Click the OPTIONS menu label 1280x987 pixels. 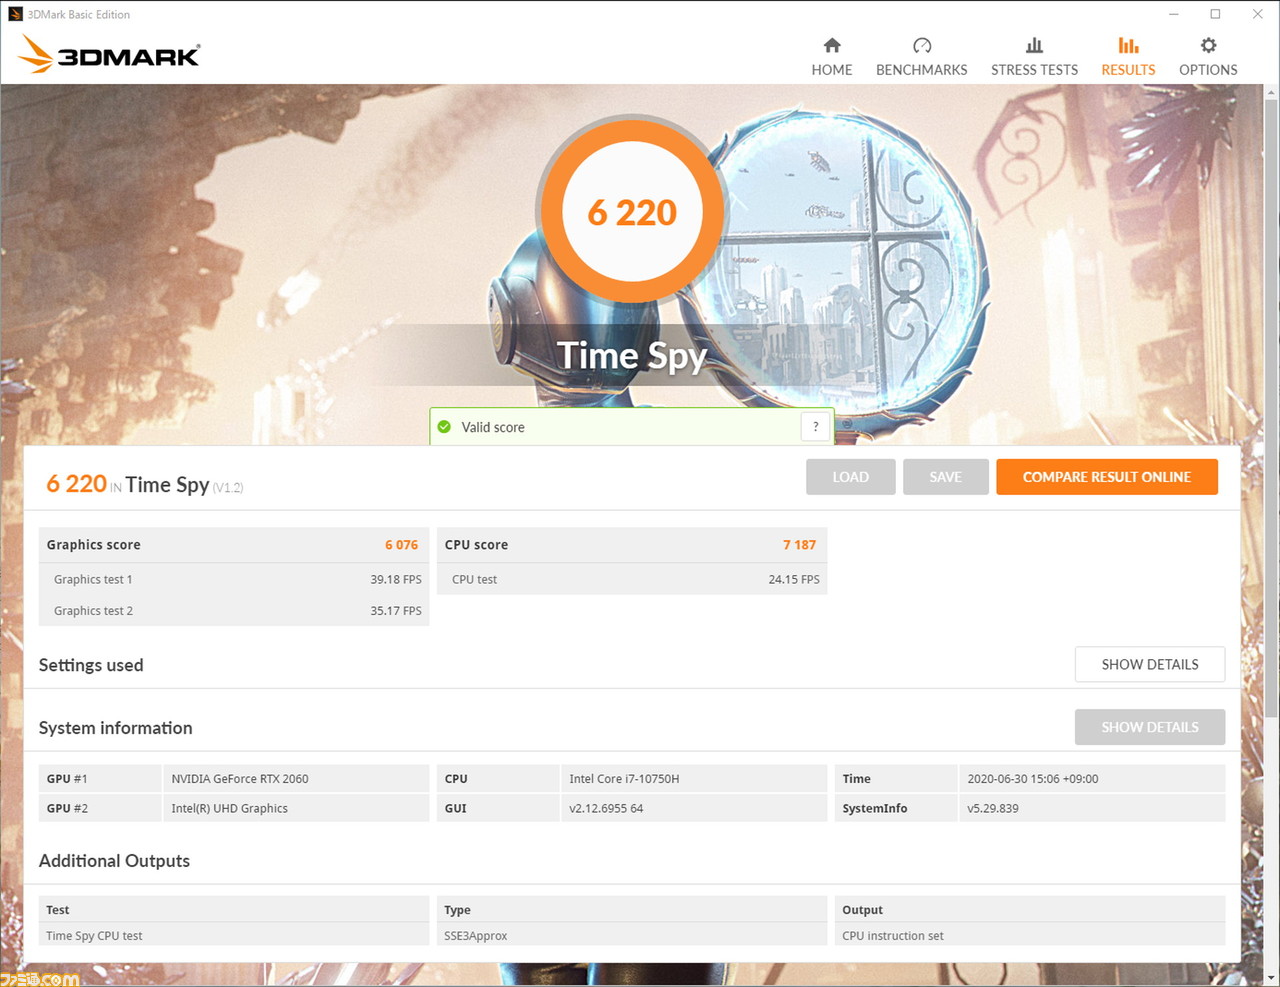pos(1208,70)
